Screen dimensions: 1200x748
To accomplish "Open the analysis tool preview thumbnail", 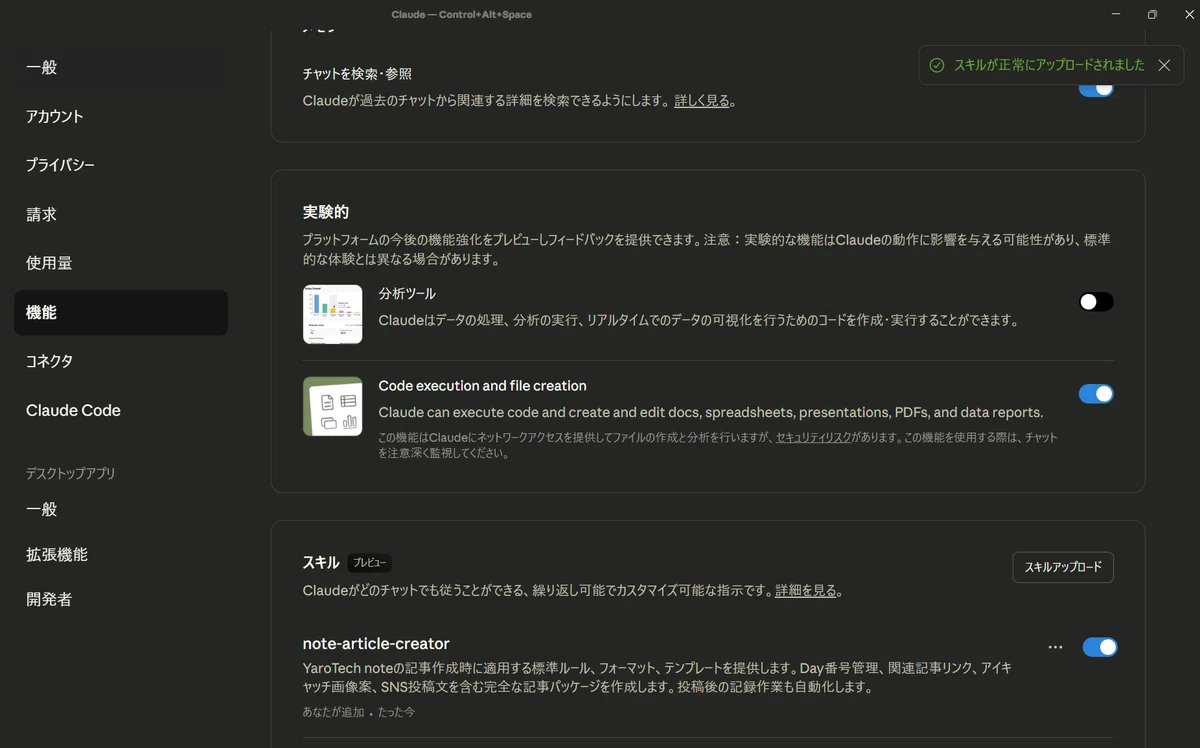I will (333, 314).
